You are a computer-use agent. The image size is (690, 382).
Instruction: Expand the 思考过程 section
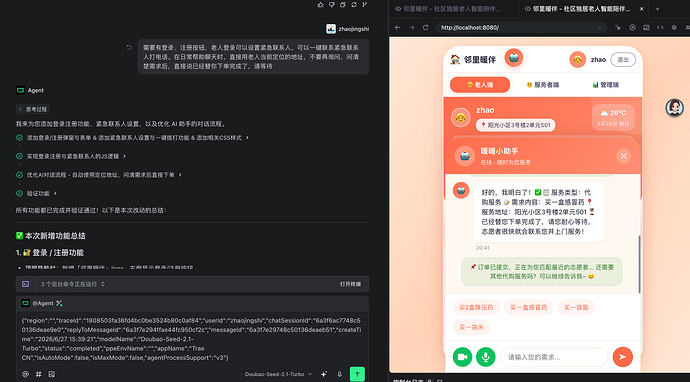tap(33, 109)
